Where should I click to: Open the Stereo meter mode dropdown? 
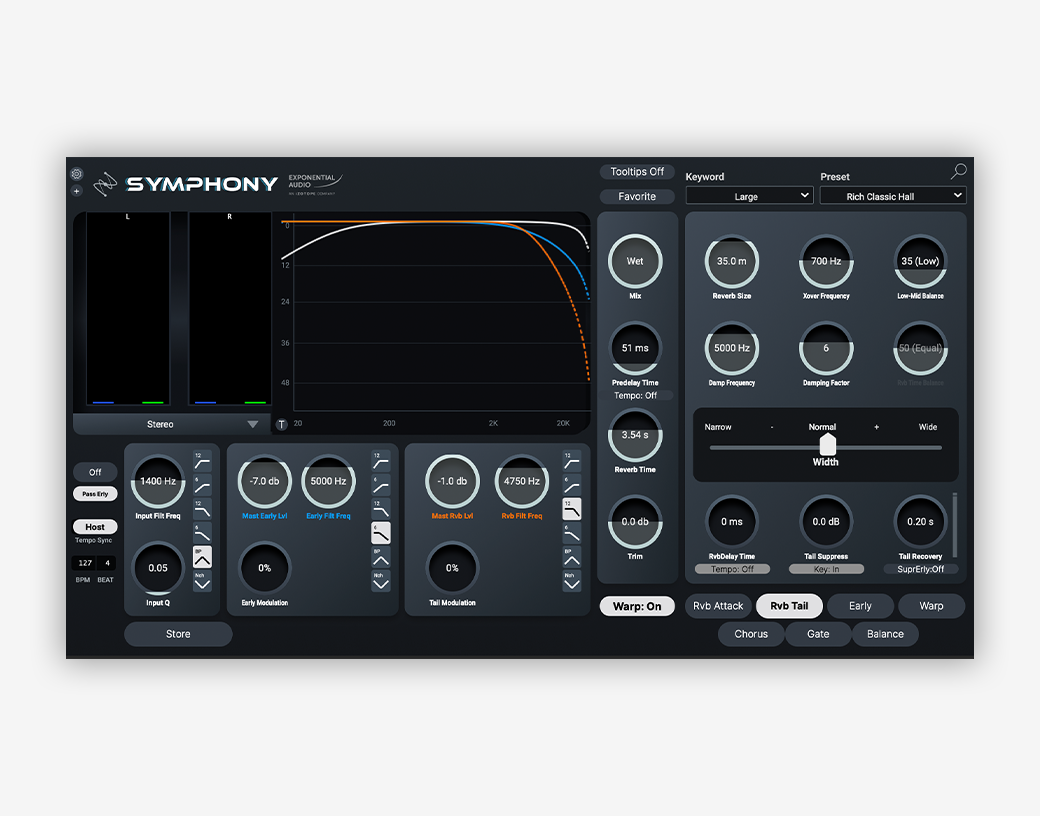coord(172,425)
